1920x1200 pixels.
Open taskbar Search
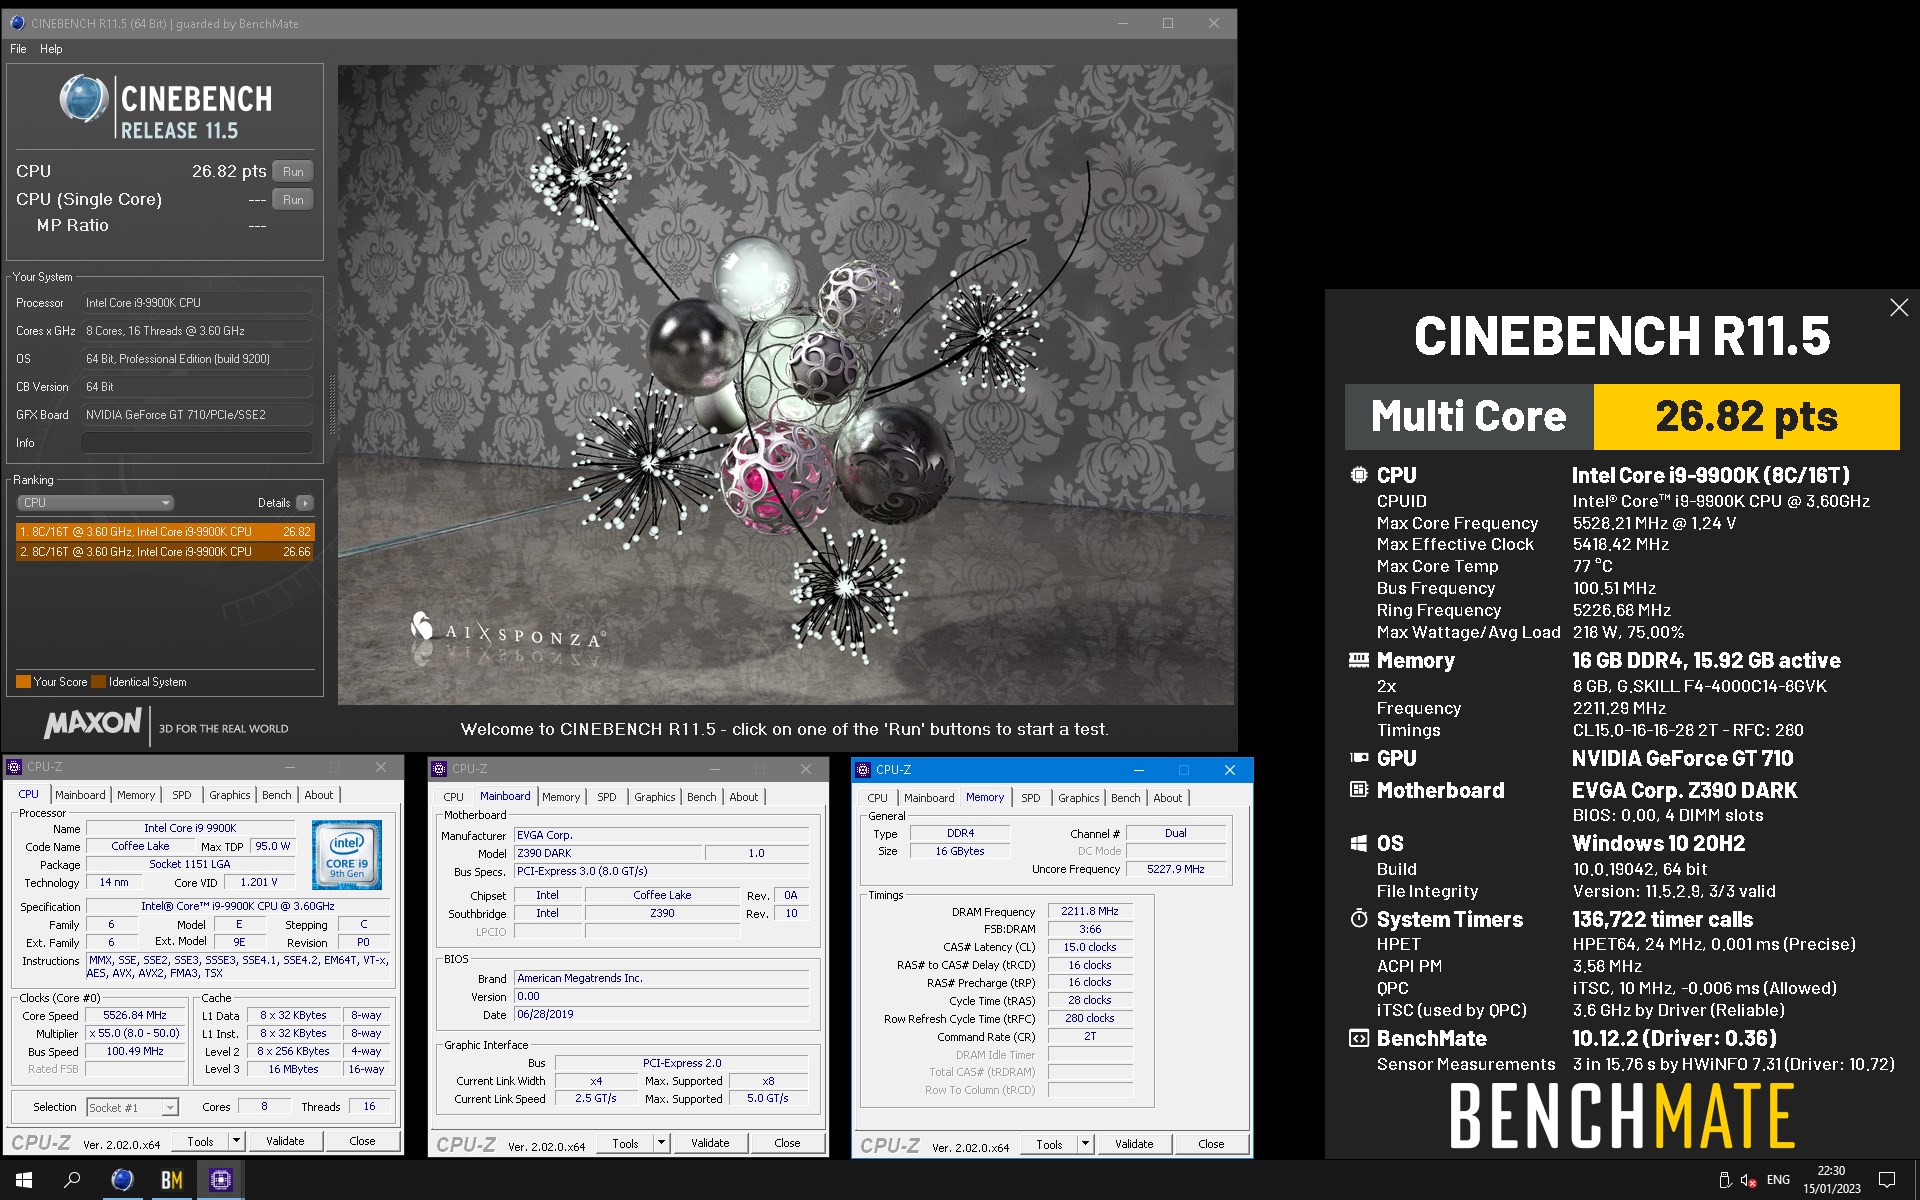(x=72, y=1180)
